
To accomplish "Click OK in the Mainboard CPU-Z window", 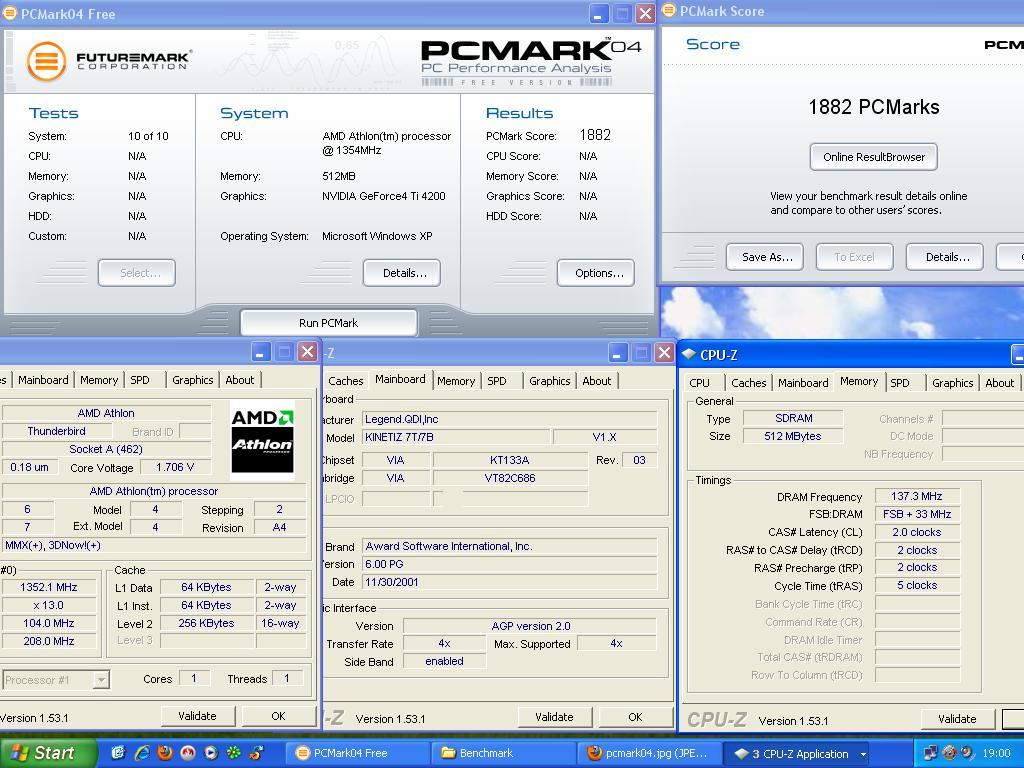I will [x=635, y=716].
